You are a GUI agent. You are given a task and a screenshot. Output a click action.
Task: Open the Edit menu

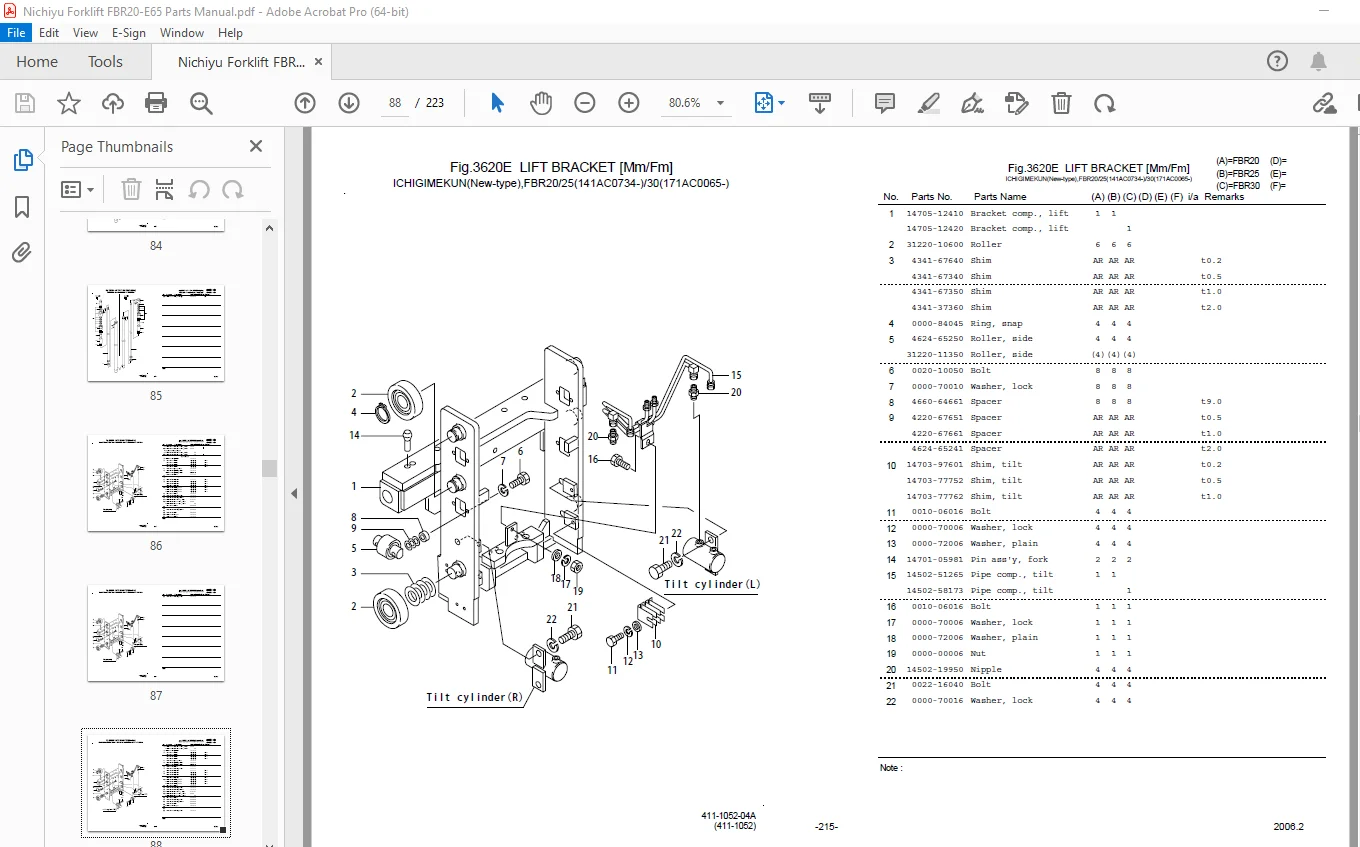(x=49, y=33)
